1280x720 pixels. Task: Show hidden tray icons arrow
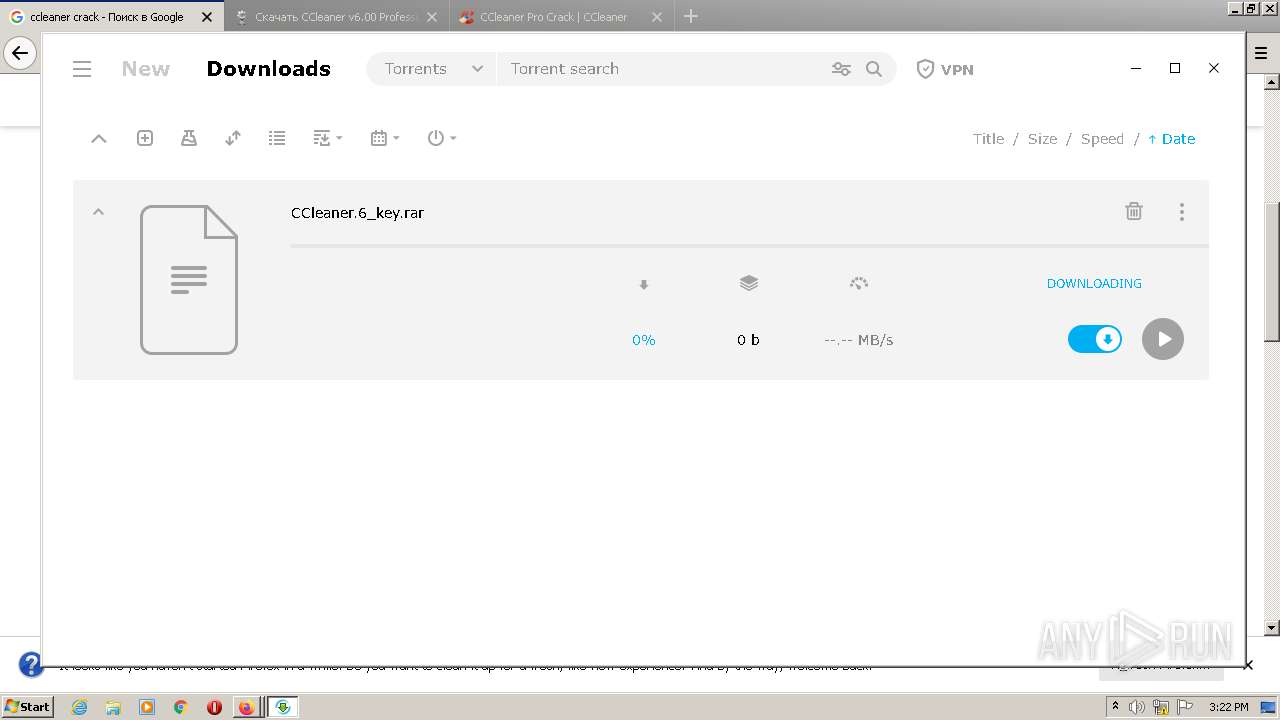pos(1115,707)
